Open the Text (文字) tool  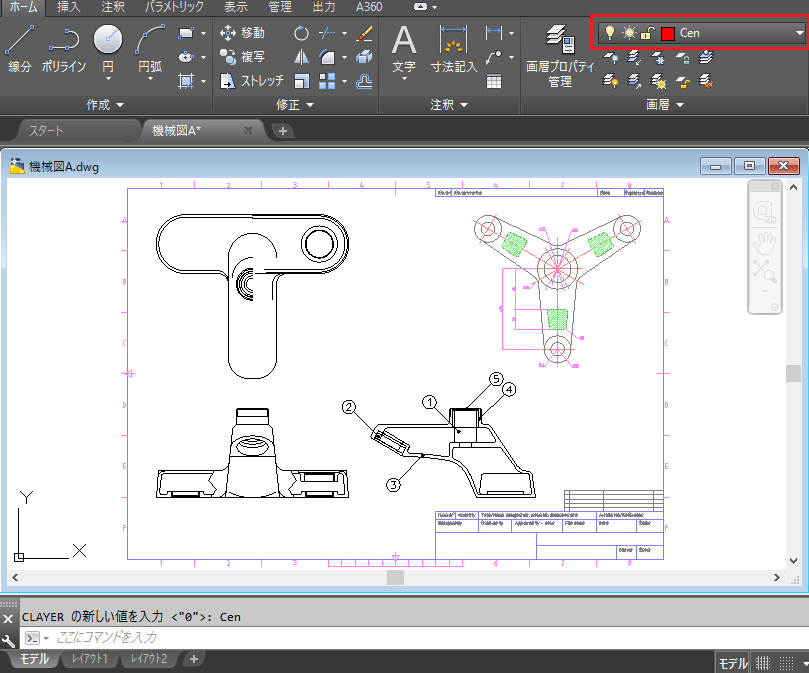point(404,49)
